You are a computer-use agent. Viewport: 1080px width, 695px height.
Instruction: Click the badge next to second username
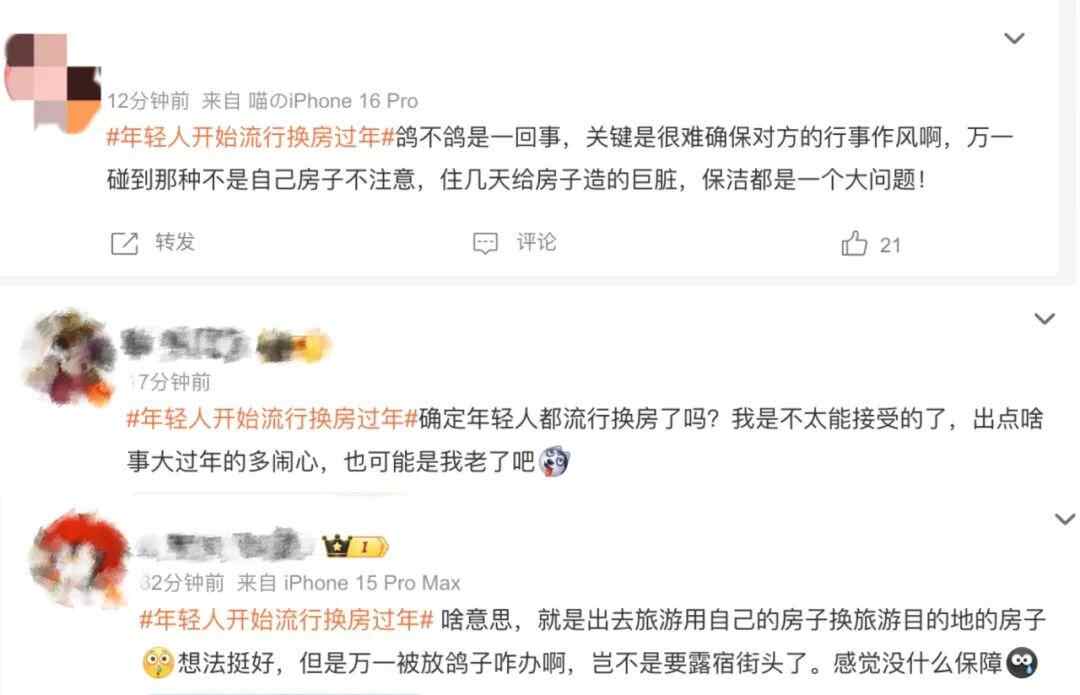pos(294,344)
